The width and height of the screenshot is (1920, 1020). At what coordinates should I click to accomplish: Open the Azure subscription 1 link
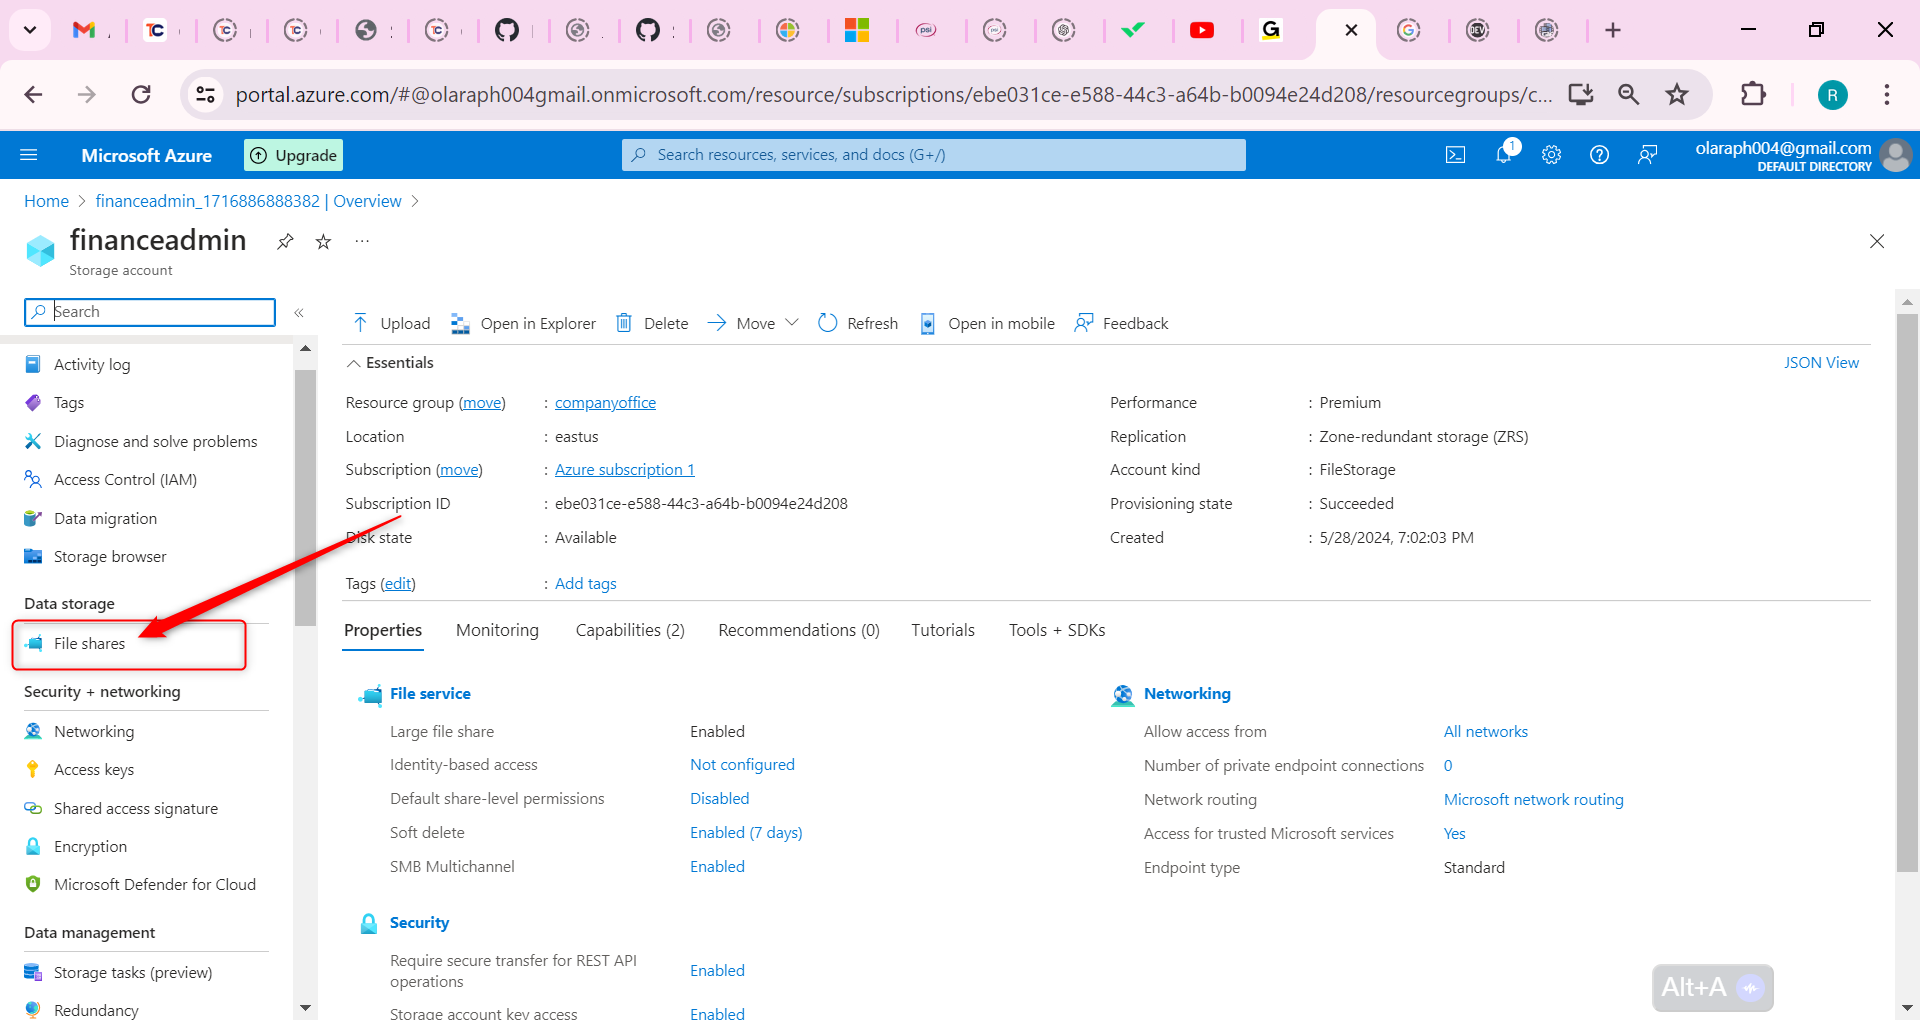tap(624, 469)
